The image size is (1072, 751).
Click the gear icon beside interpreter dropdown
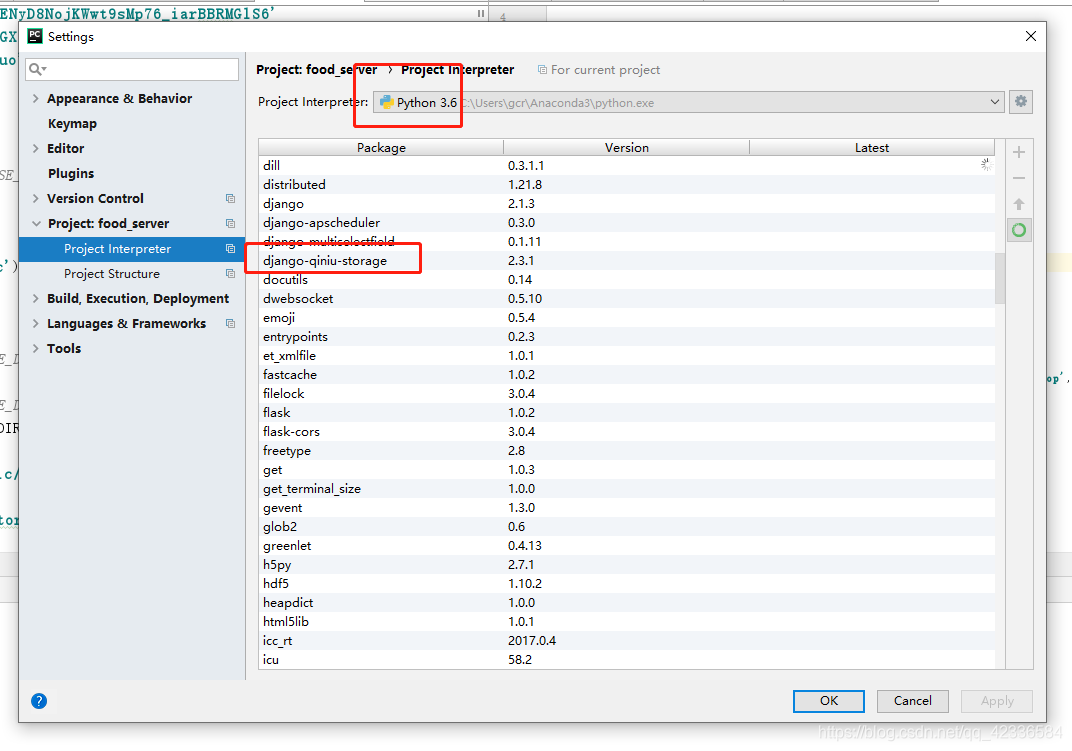click(x=1020, y=102)
